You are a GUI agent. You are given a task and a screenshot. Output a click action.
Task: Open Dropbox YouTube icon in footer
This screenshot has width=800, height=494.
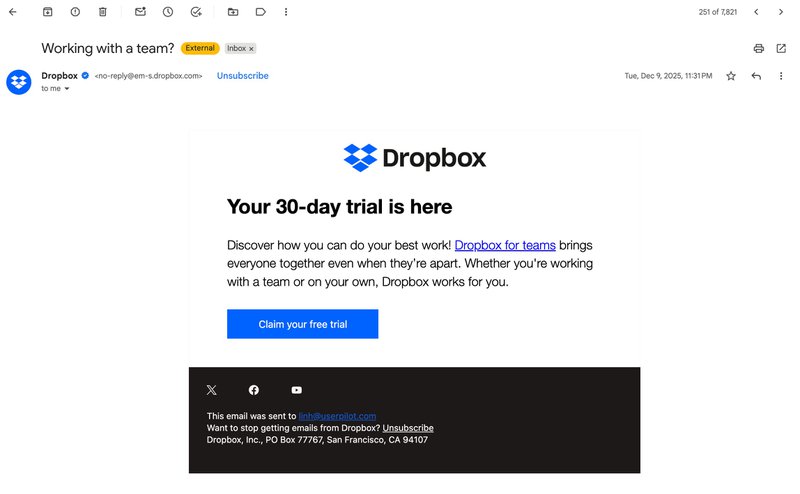click(296, 390)
